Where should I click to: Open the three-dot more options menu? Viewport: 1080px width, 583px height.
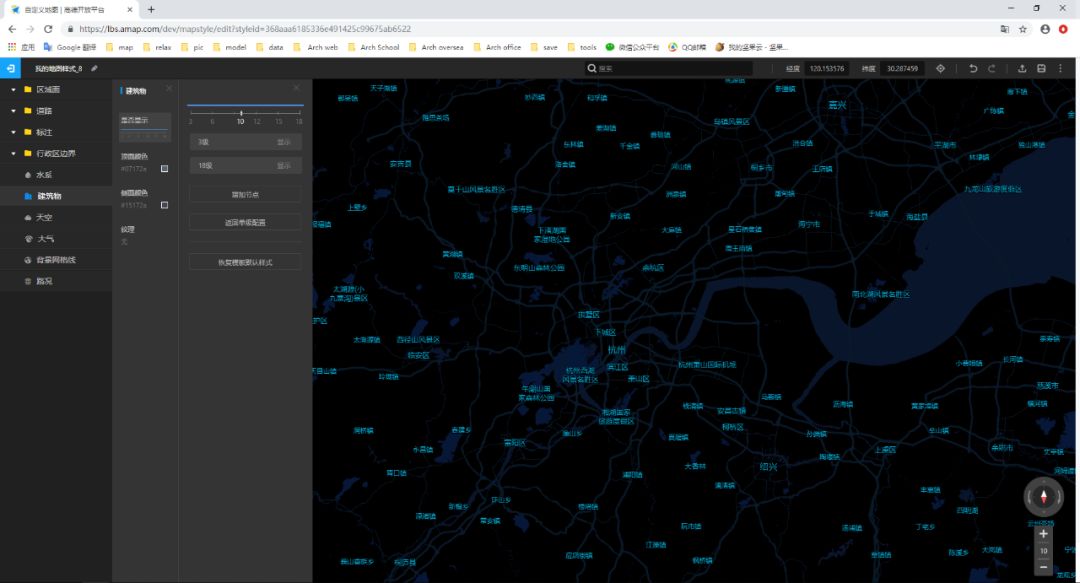click(1061, 68)
